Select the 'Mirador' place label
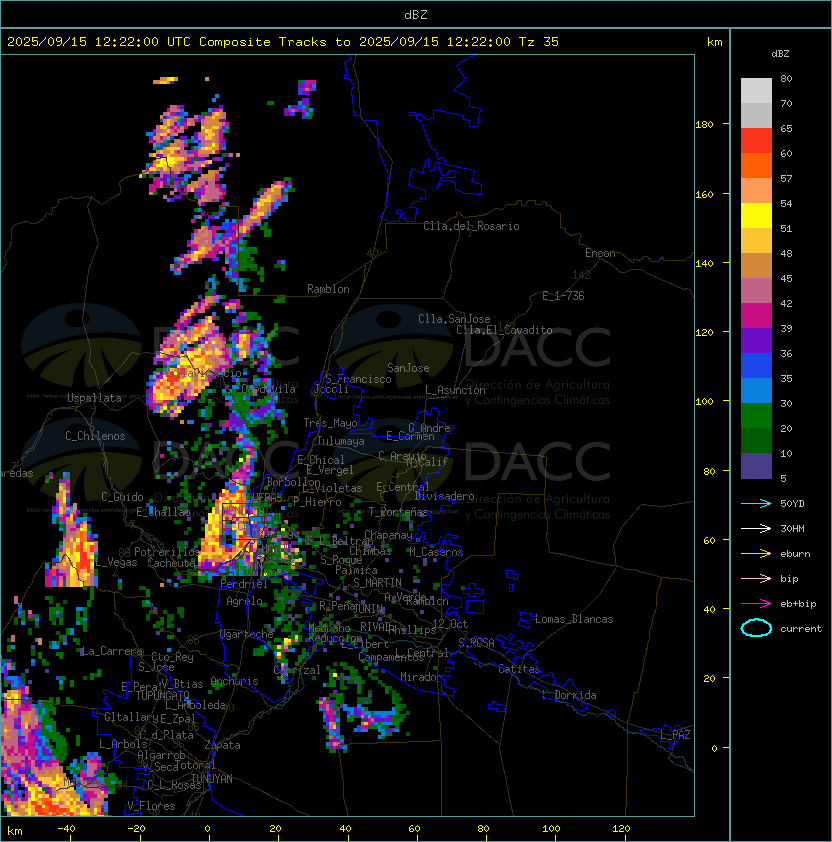The image size is (832, 842). pyautogui.click(x=421, y=677)
